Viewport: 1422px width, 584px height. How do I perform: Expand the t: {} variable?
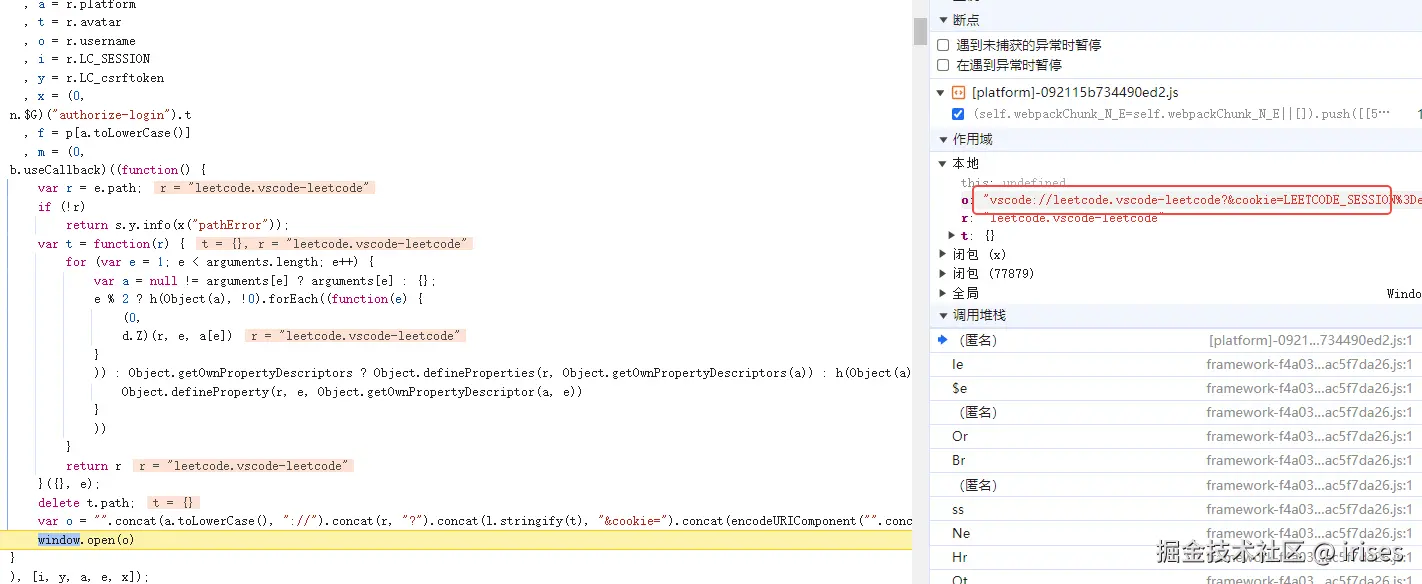coord(952,235)
